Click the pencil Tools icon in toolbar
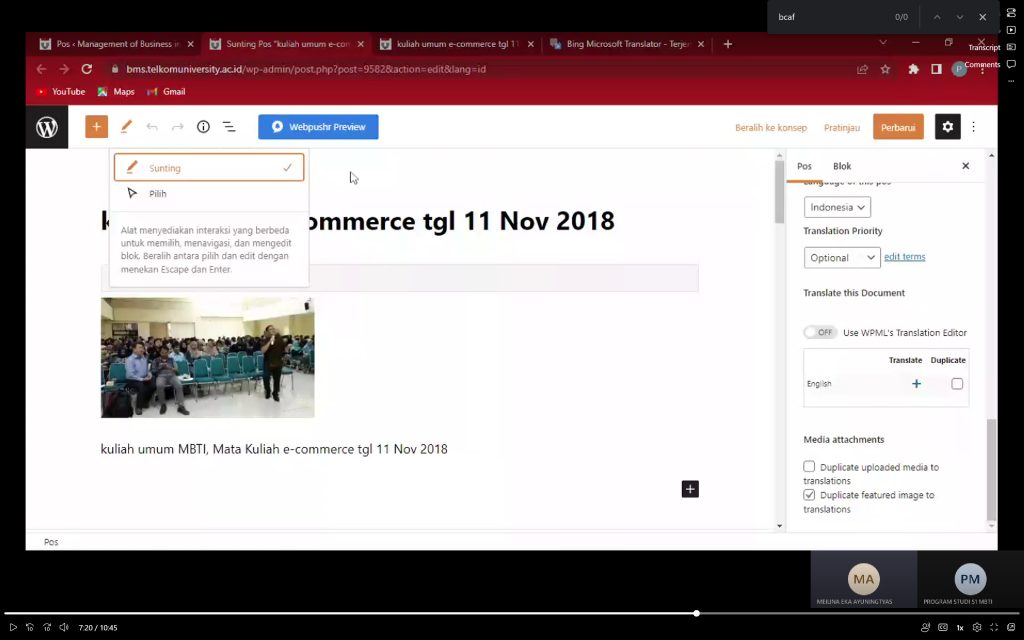This screenshot has width=1024, height=640. tap(126, 127)
